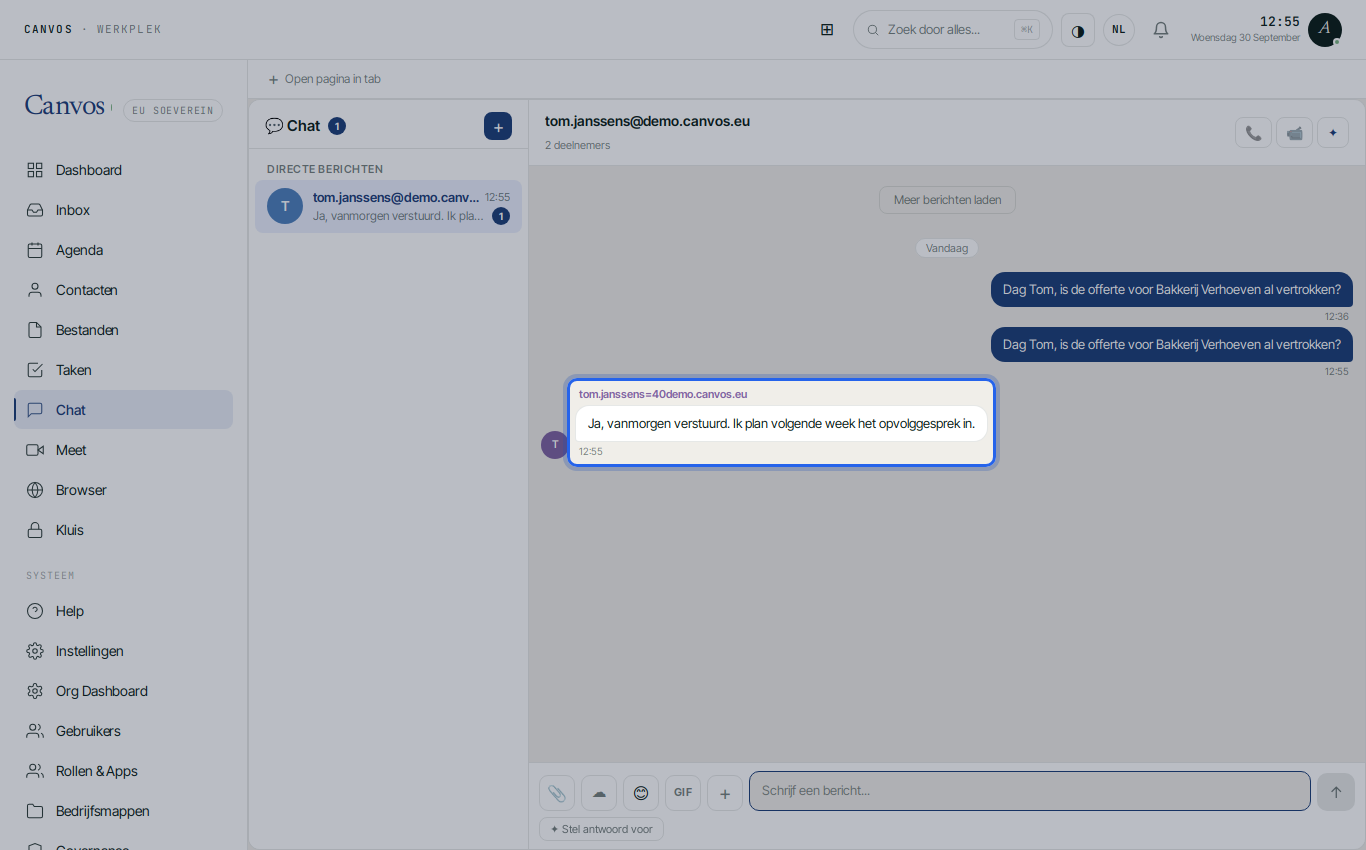This screenshot has width=1366, height=850.
Task: Click the Help question-mark icon
Action: (35, 611)
